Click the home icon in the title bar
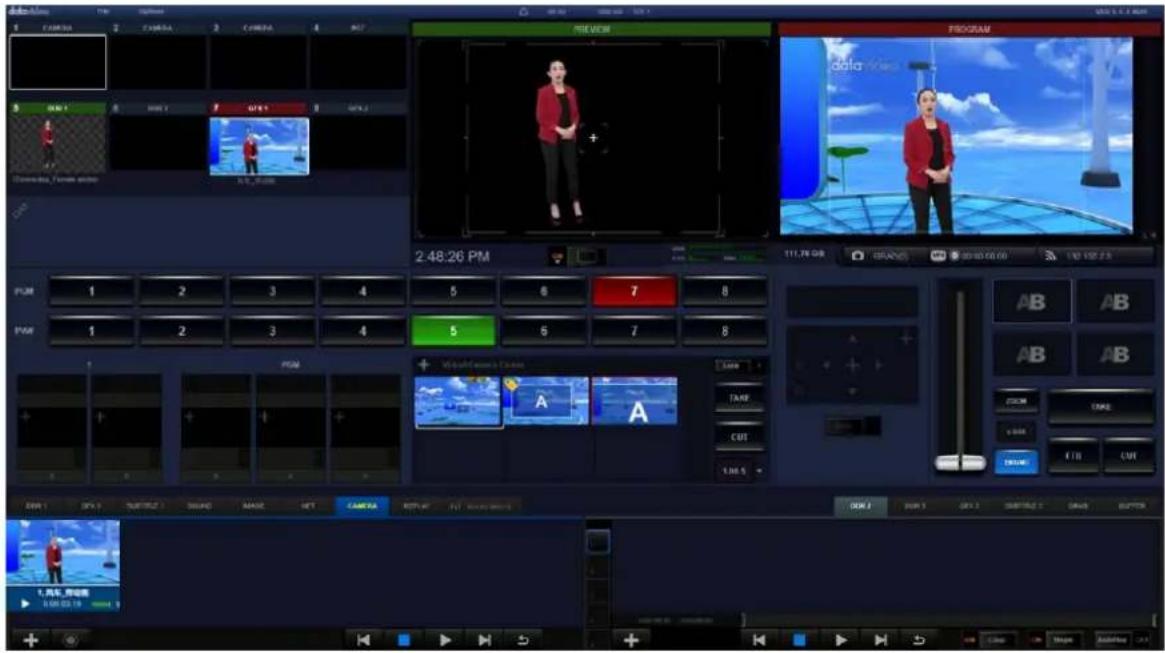 tap(523, 12)
